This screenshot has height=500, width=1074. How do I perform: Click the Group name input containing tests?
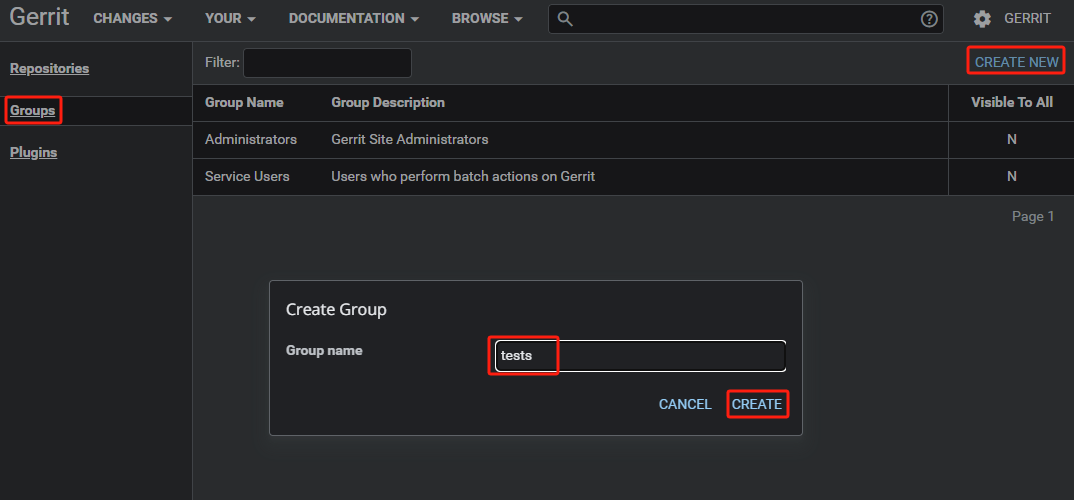[640, 356]
